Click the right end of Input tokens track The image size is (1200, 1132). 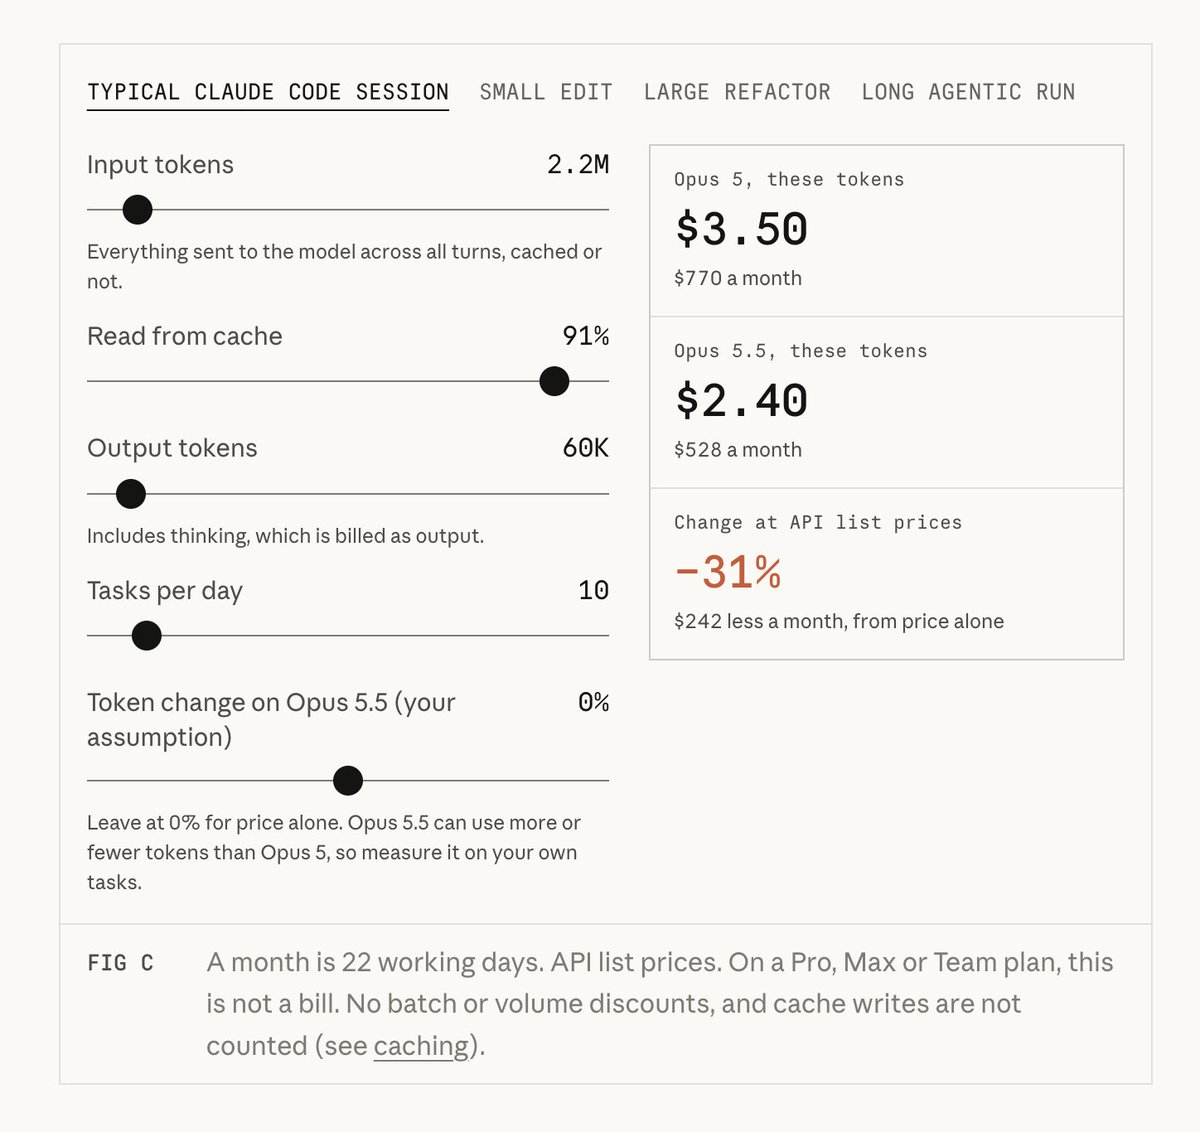(605, 210)
